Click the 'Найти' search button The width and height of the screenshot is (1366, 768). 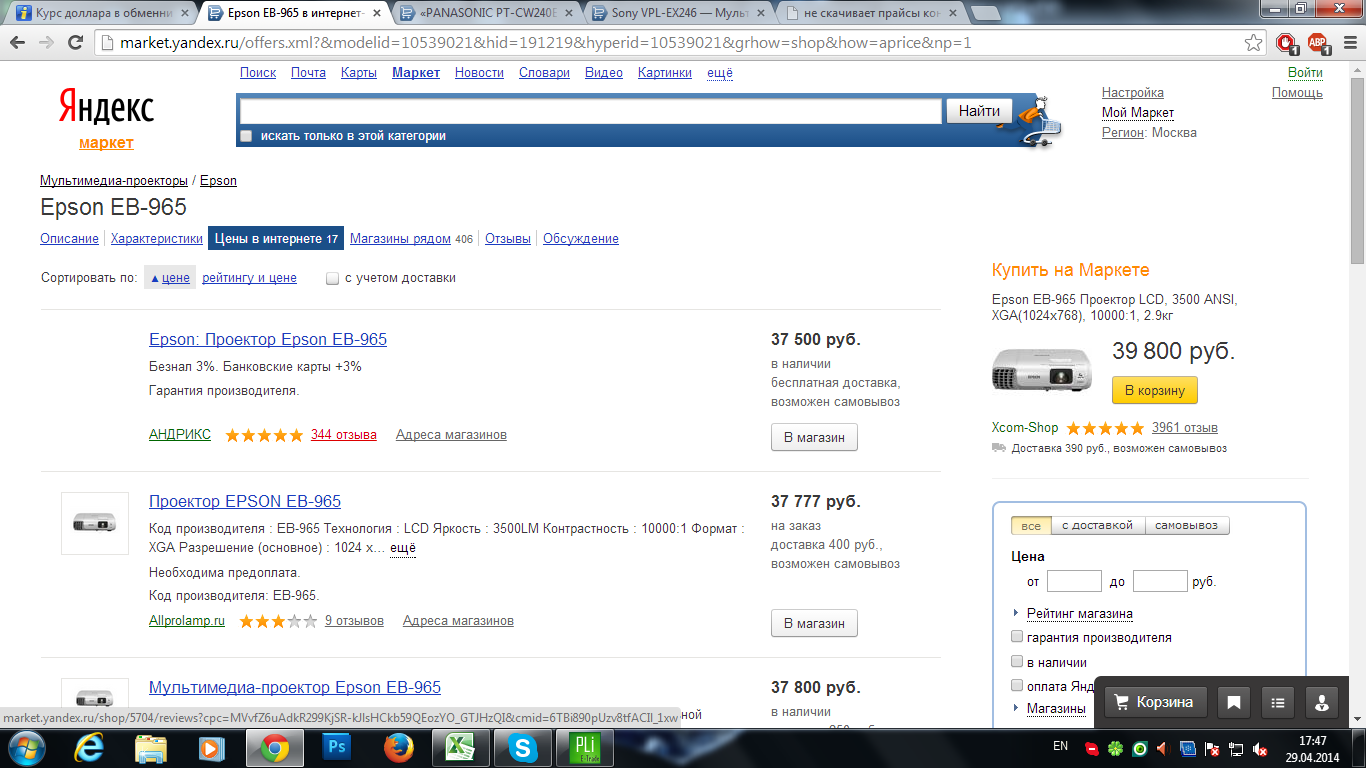pyautogui.click(x=979, y=111)
